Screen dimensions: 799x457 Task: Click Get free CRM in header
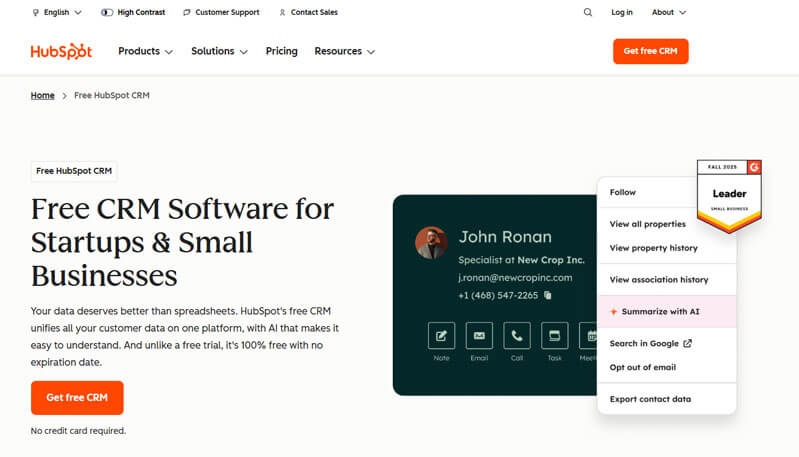[x=650, y=51]
